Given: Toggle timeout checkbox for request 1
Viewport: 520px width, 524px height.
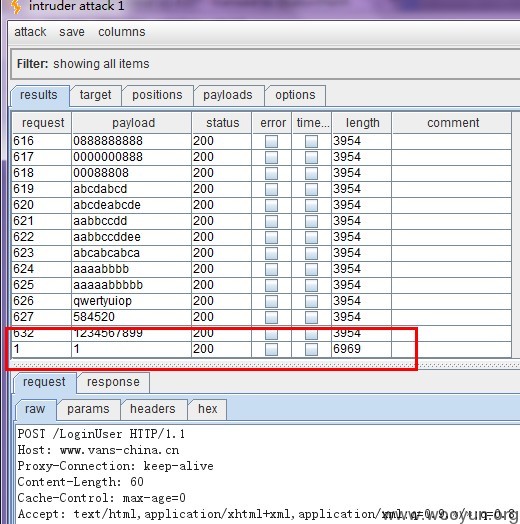Looking at the screenshot, I should 311,350.
